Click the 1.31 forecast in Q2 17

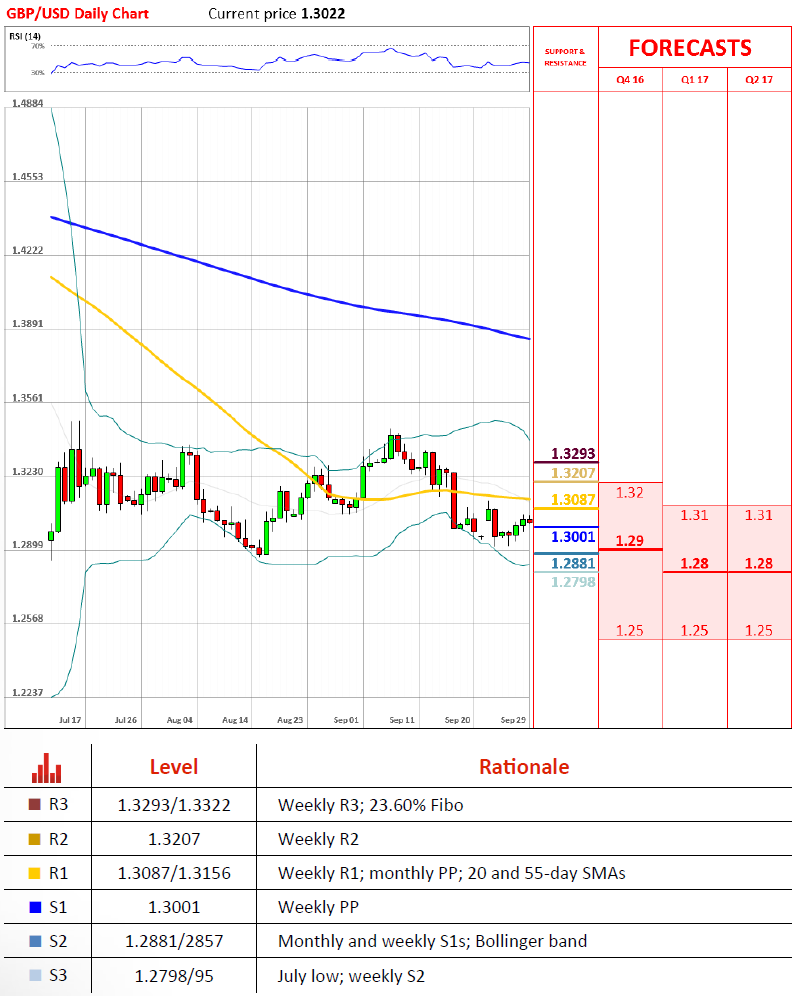click(x=758, y=515)
